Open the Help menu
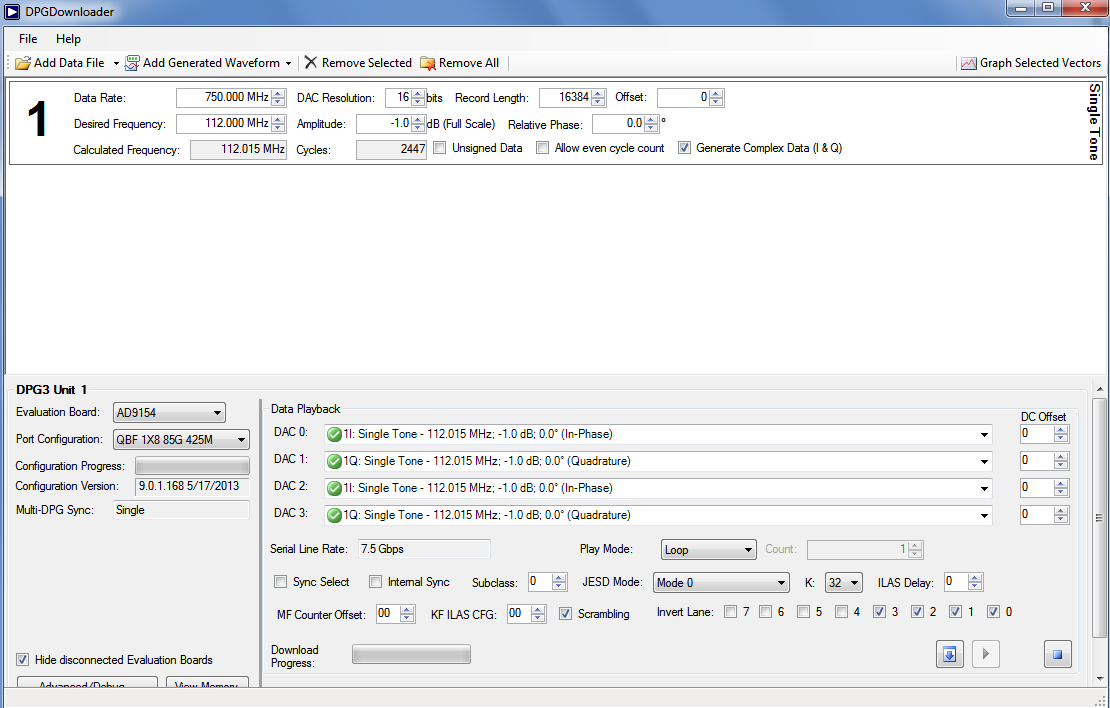The width and height of the screenshot is (1110, 708). tap(68, 39)
